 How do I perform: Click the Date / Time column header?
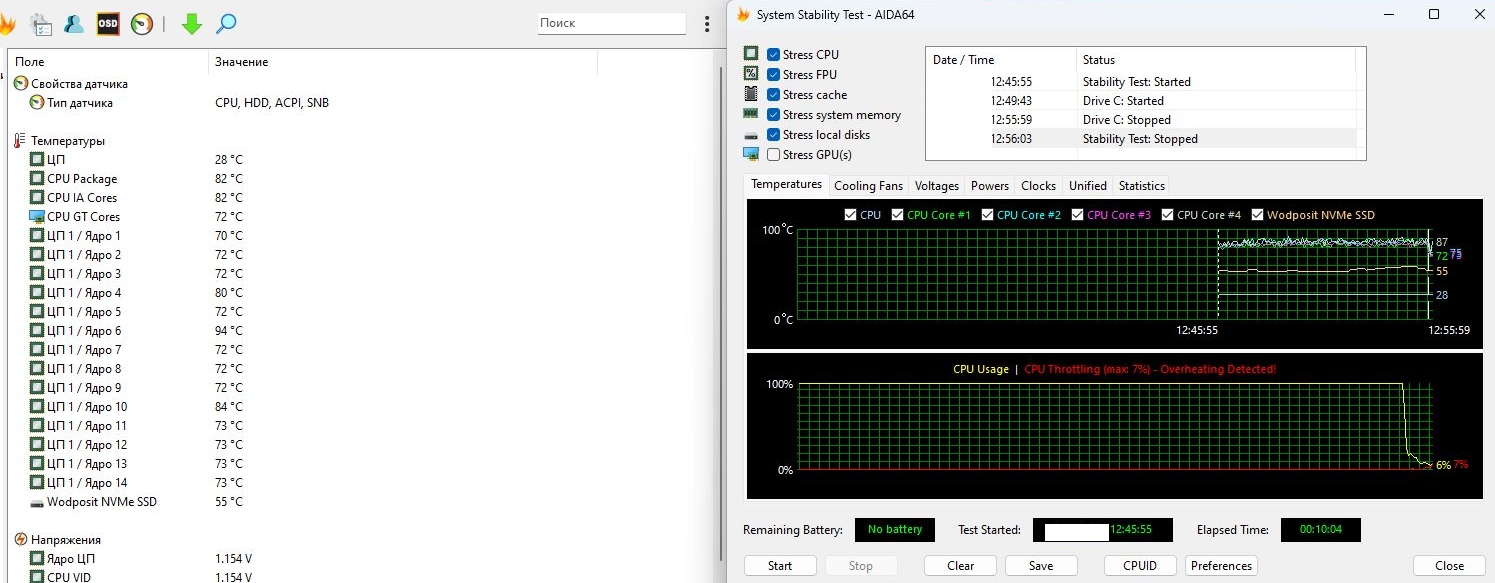pyautogui.click(x=1001, y=60)
